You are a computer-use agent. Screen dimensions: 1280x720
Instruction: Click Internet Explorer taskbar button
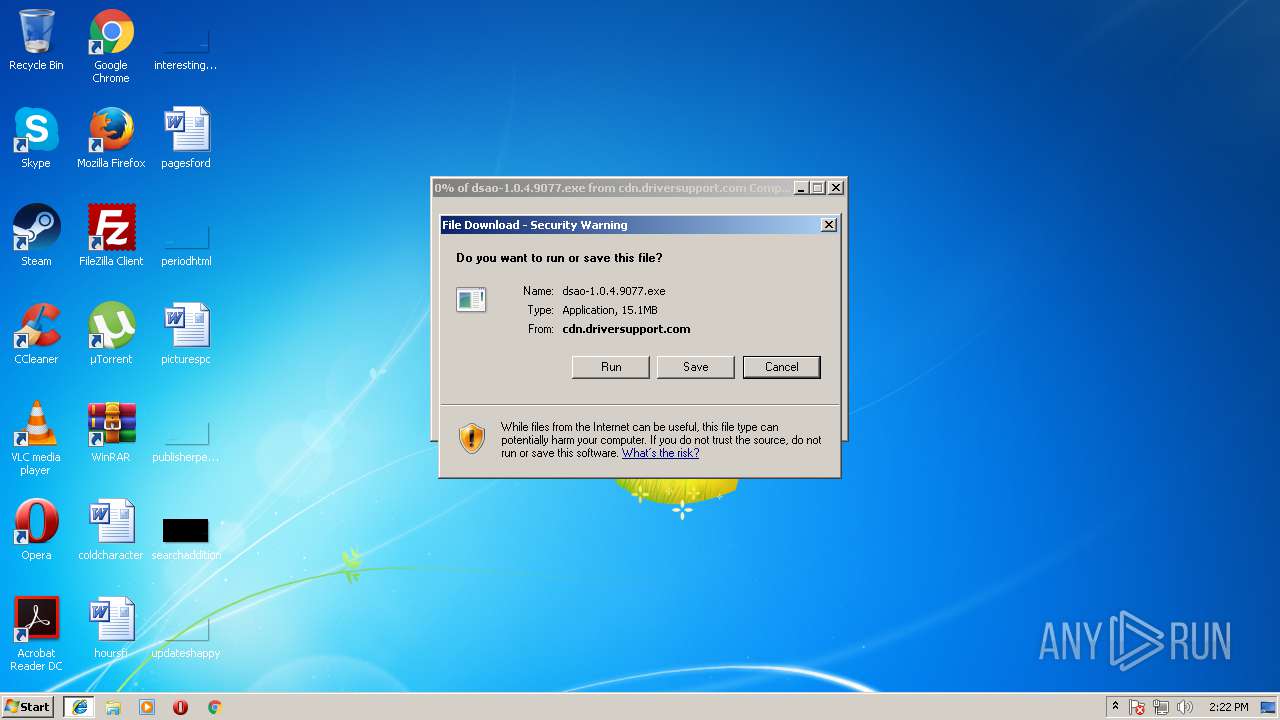point(80,707)
